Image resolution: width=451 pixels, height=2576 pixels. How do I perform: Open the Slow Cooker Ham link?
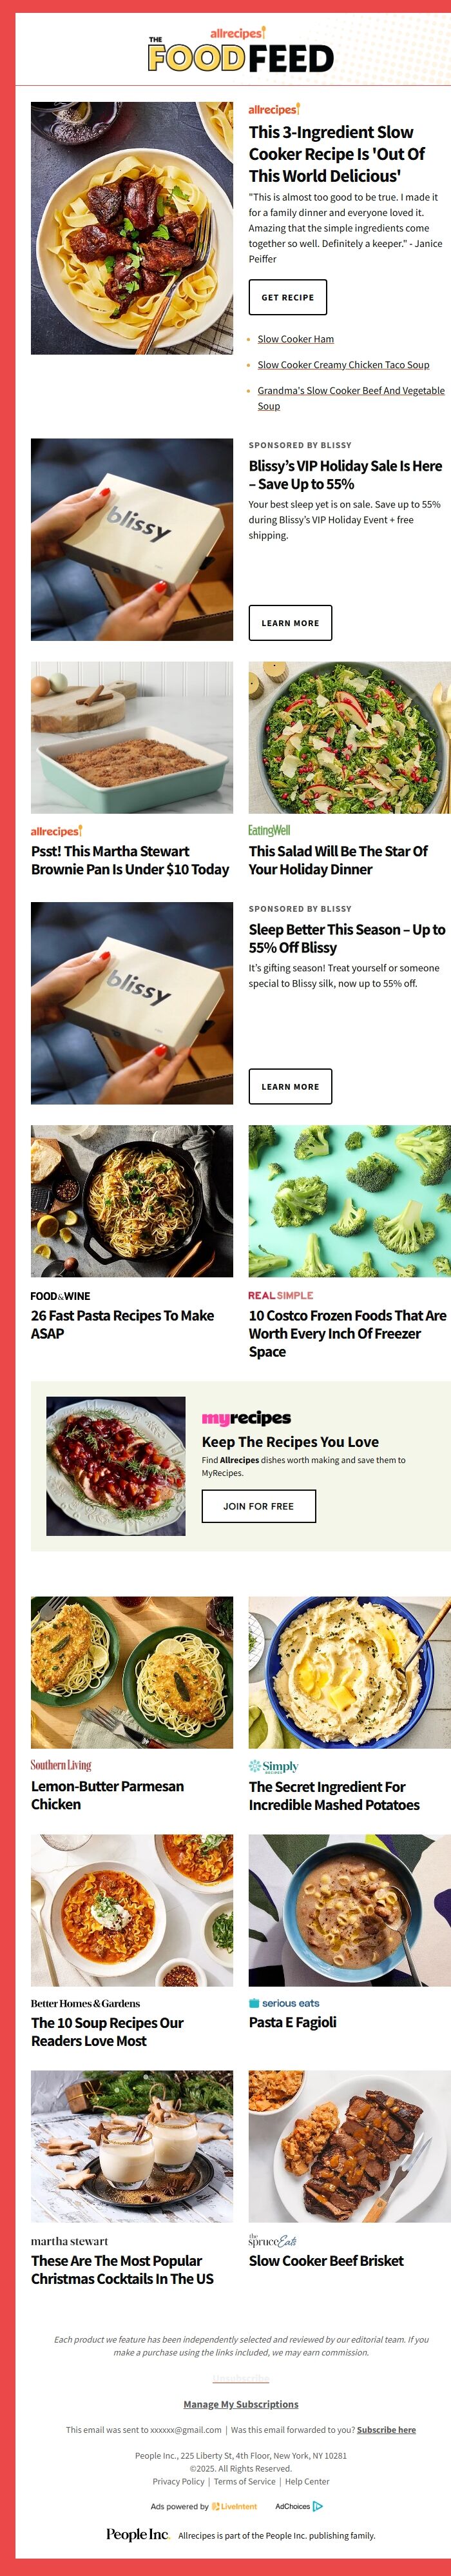(295, 339)
